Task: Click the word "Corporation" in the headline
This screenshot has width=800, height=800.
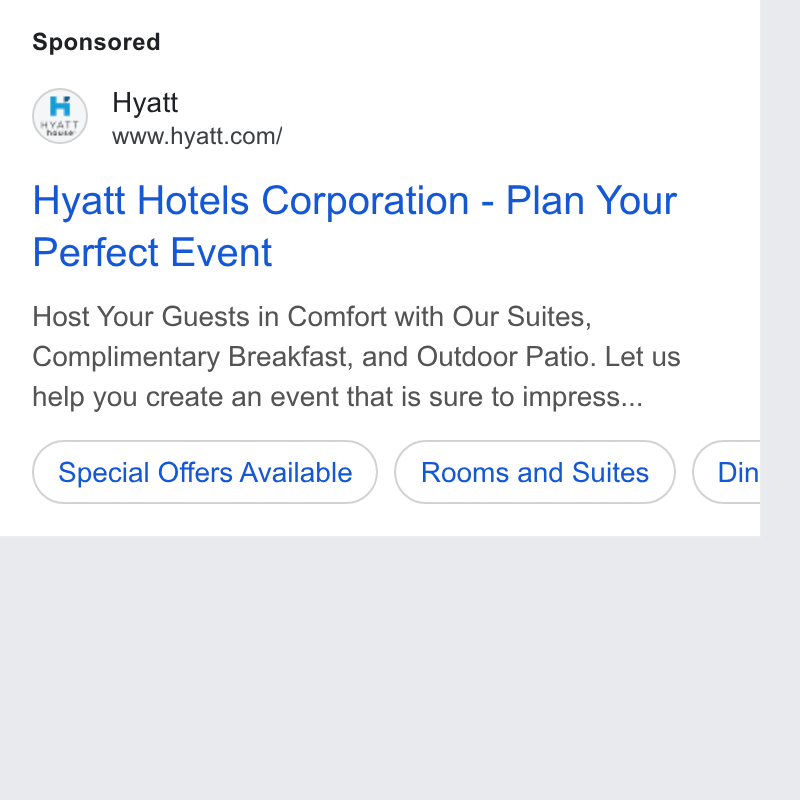Action: tap(365, 201)
